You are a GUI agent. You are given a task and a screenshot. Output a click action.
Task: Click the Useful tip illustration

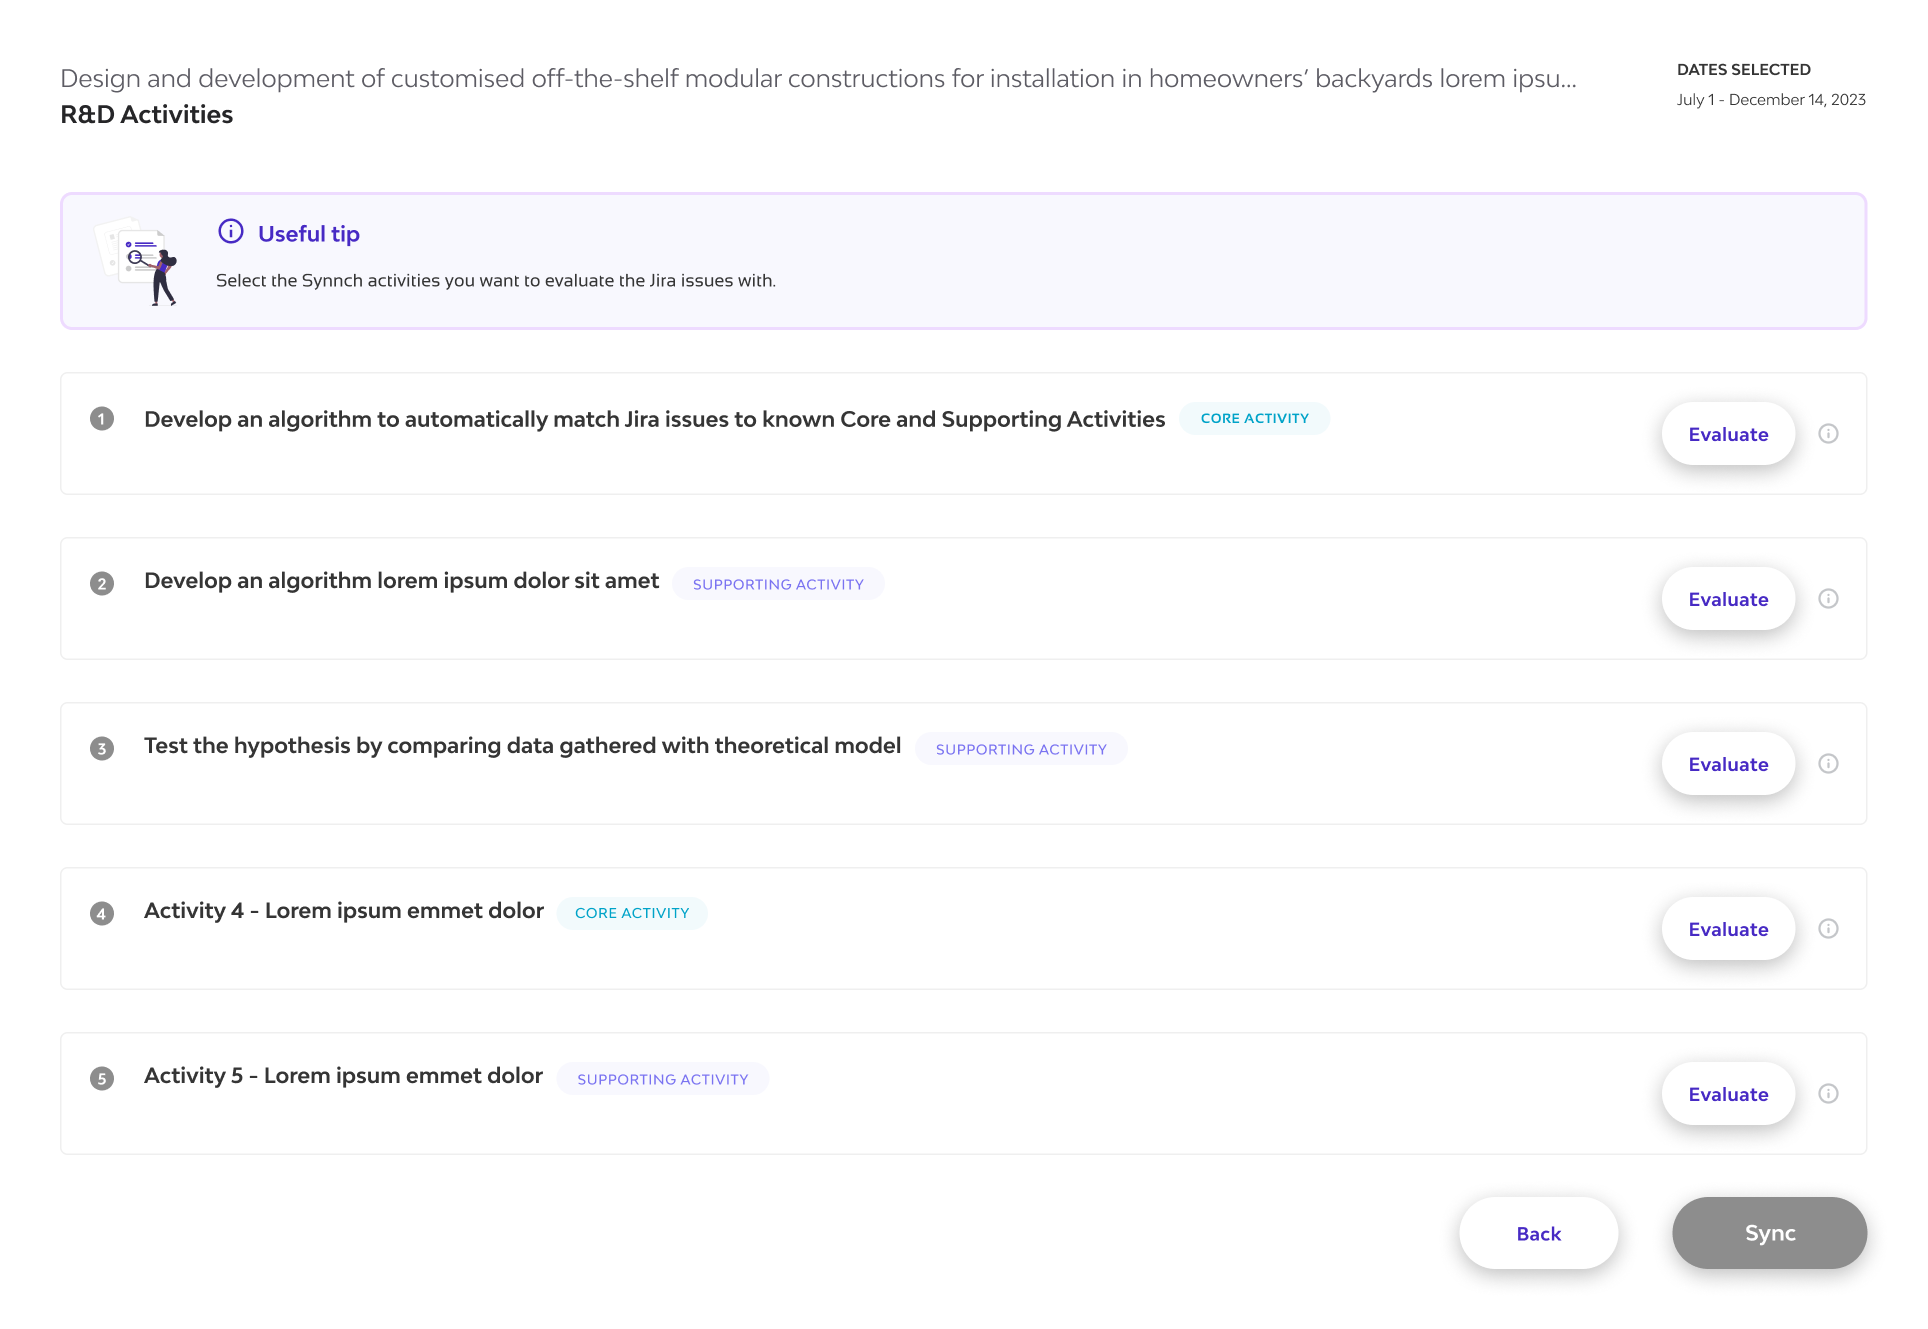click(137, 261)
